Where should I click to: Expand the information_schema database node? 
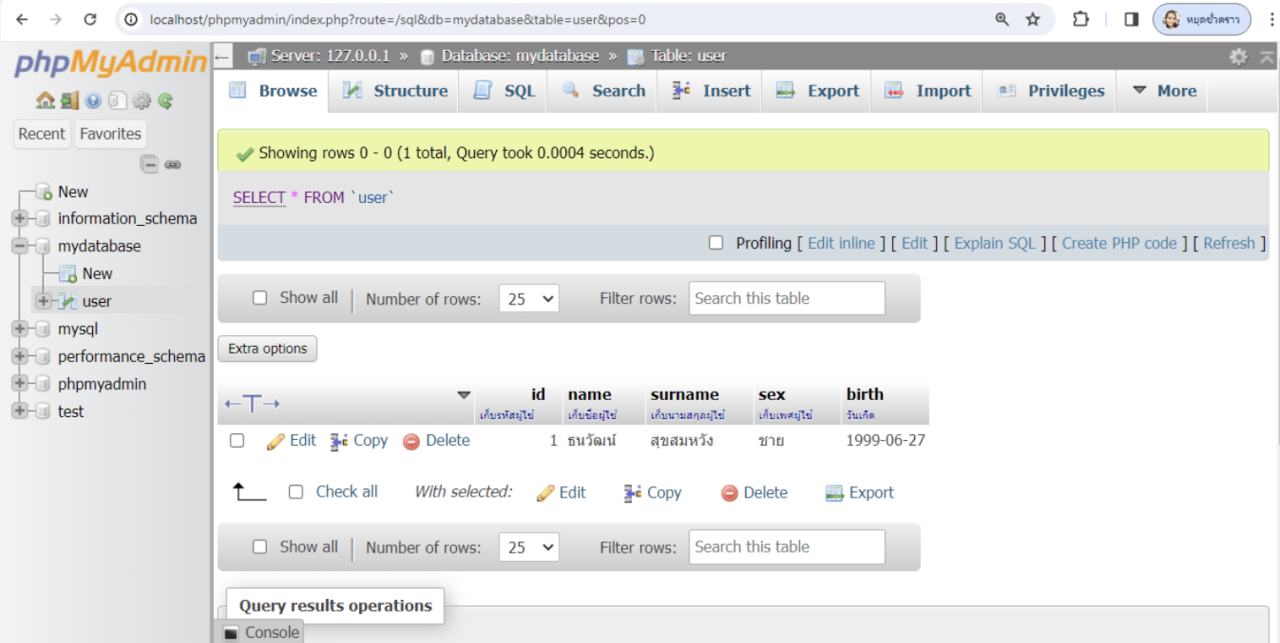point(20,219)
